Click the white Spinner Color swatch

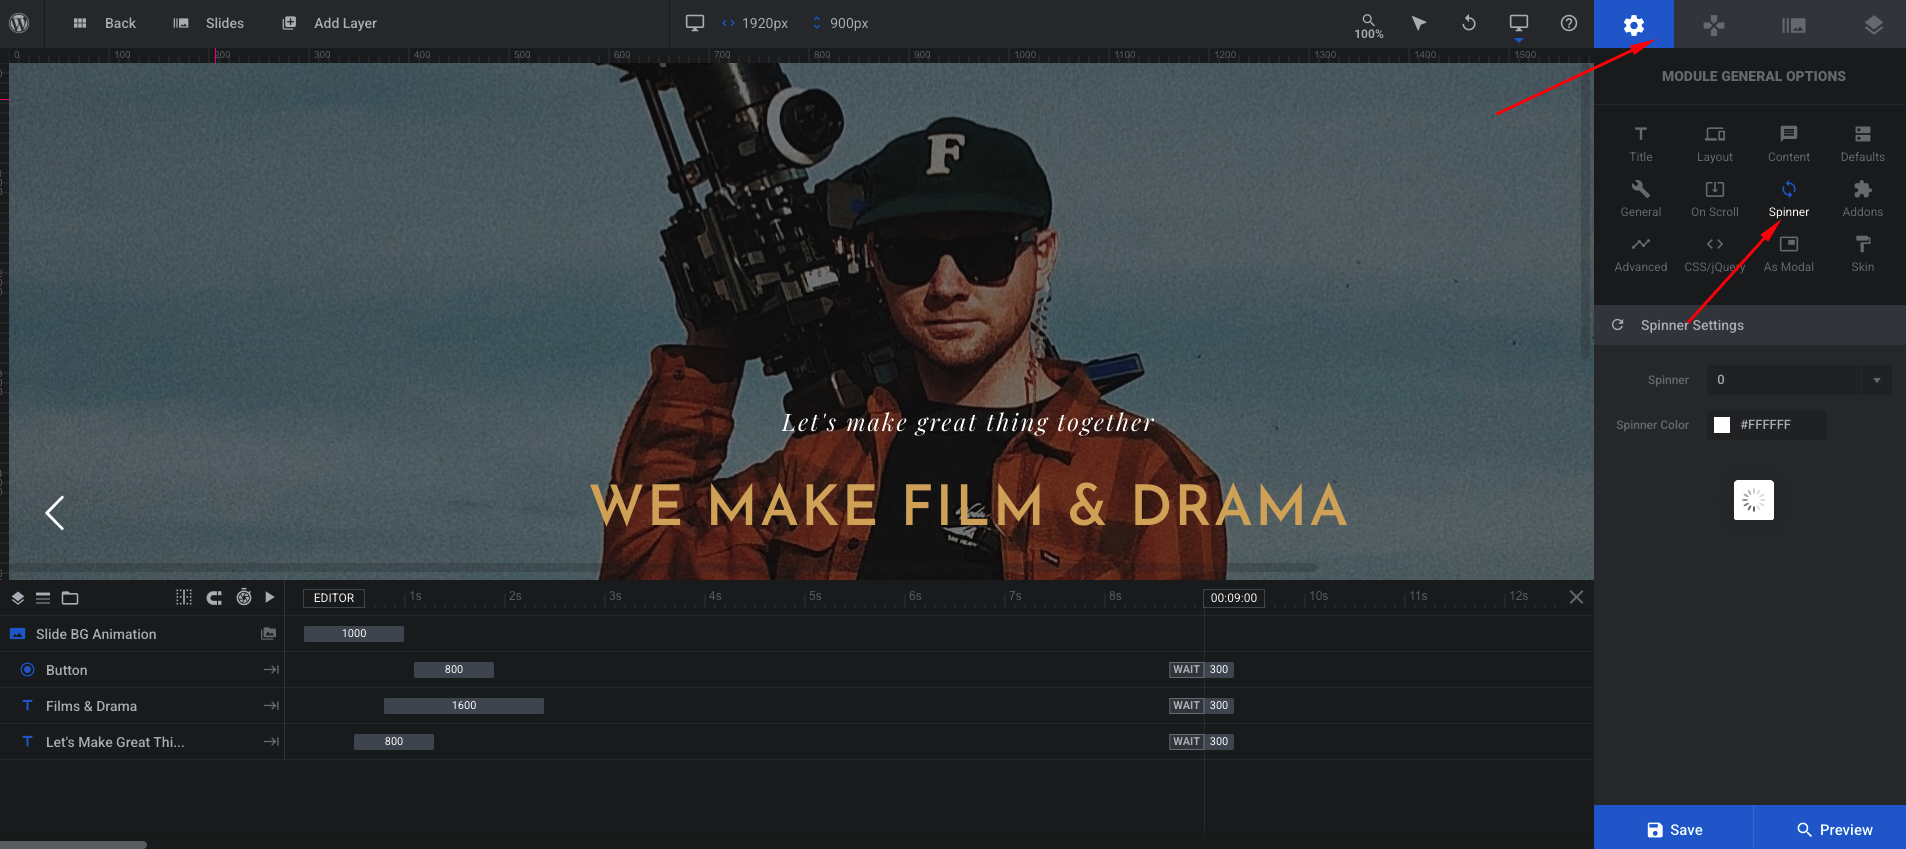tap(1722, 425)
